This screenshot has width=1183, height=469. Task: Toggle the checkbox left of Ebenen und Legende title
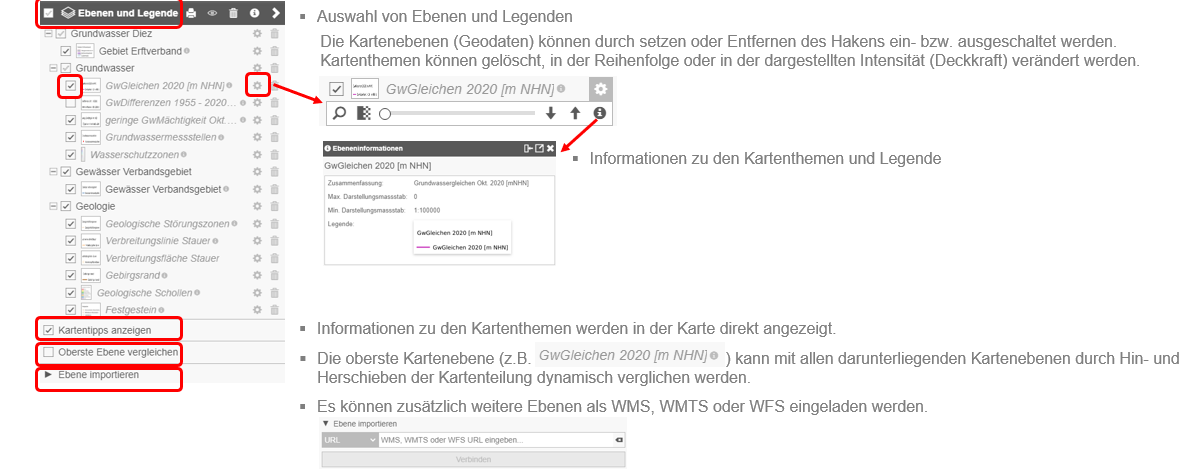click(x=48, y=13)
